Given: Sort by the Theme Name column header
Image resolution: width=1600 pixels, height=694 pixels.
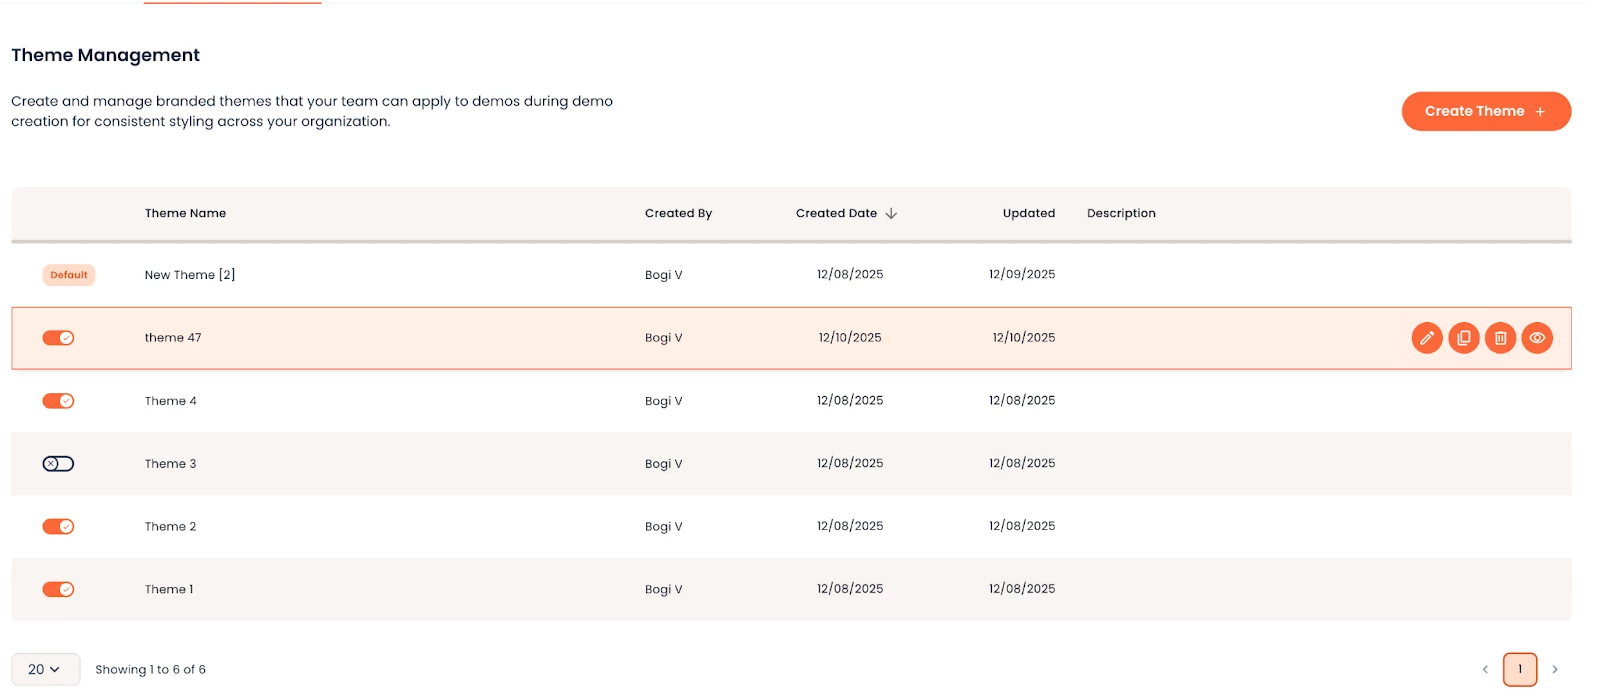Looking at the screenshot, I should 185,213.
